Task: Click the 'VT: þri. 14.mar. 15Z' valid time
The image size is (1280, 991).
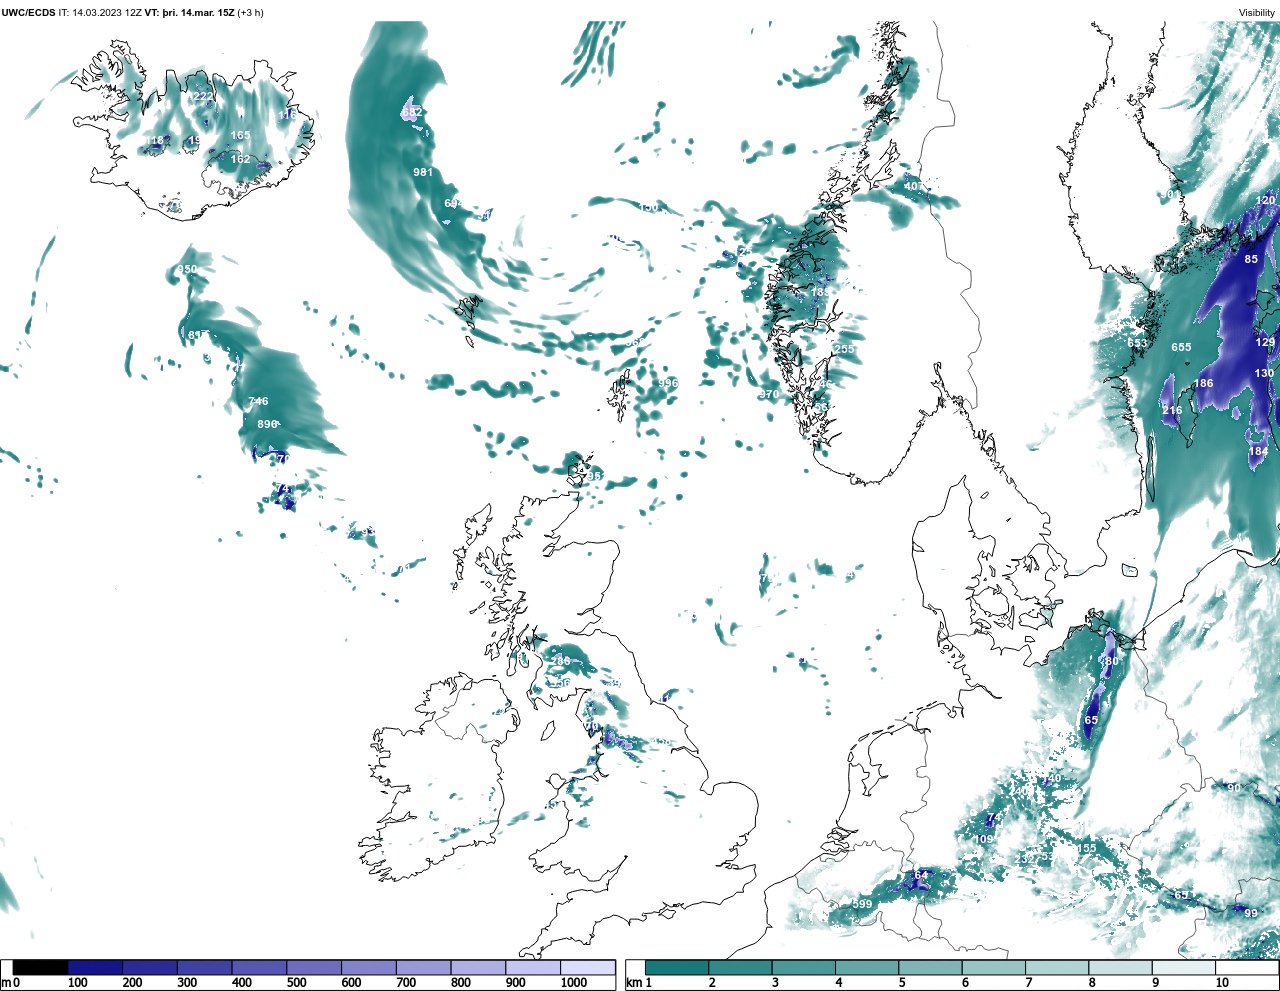Action: [x=189, y=13]
